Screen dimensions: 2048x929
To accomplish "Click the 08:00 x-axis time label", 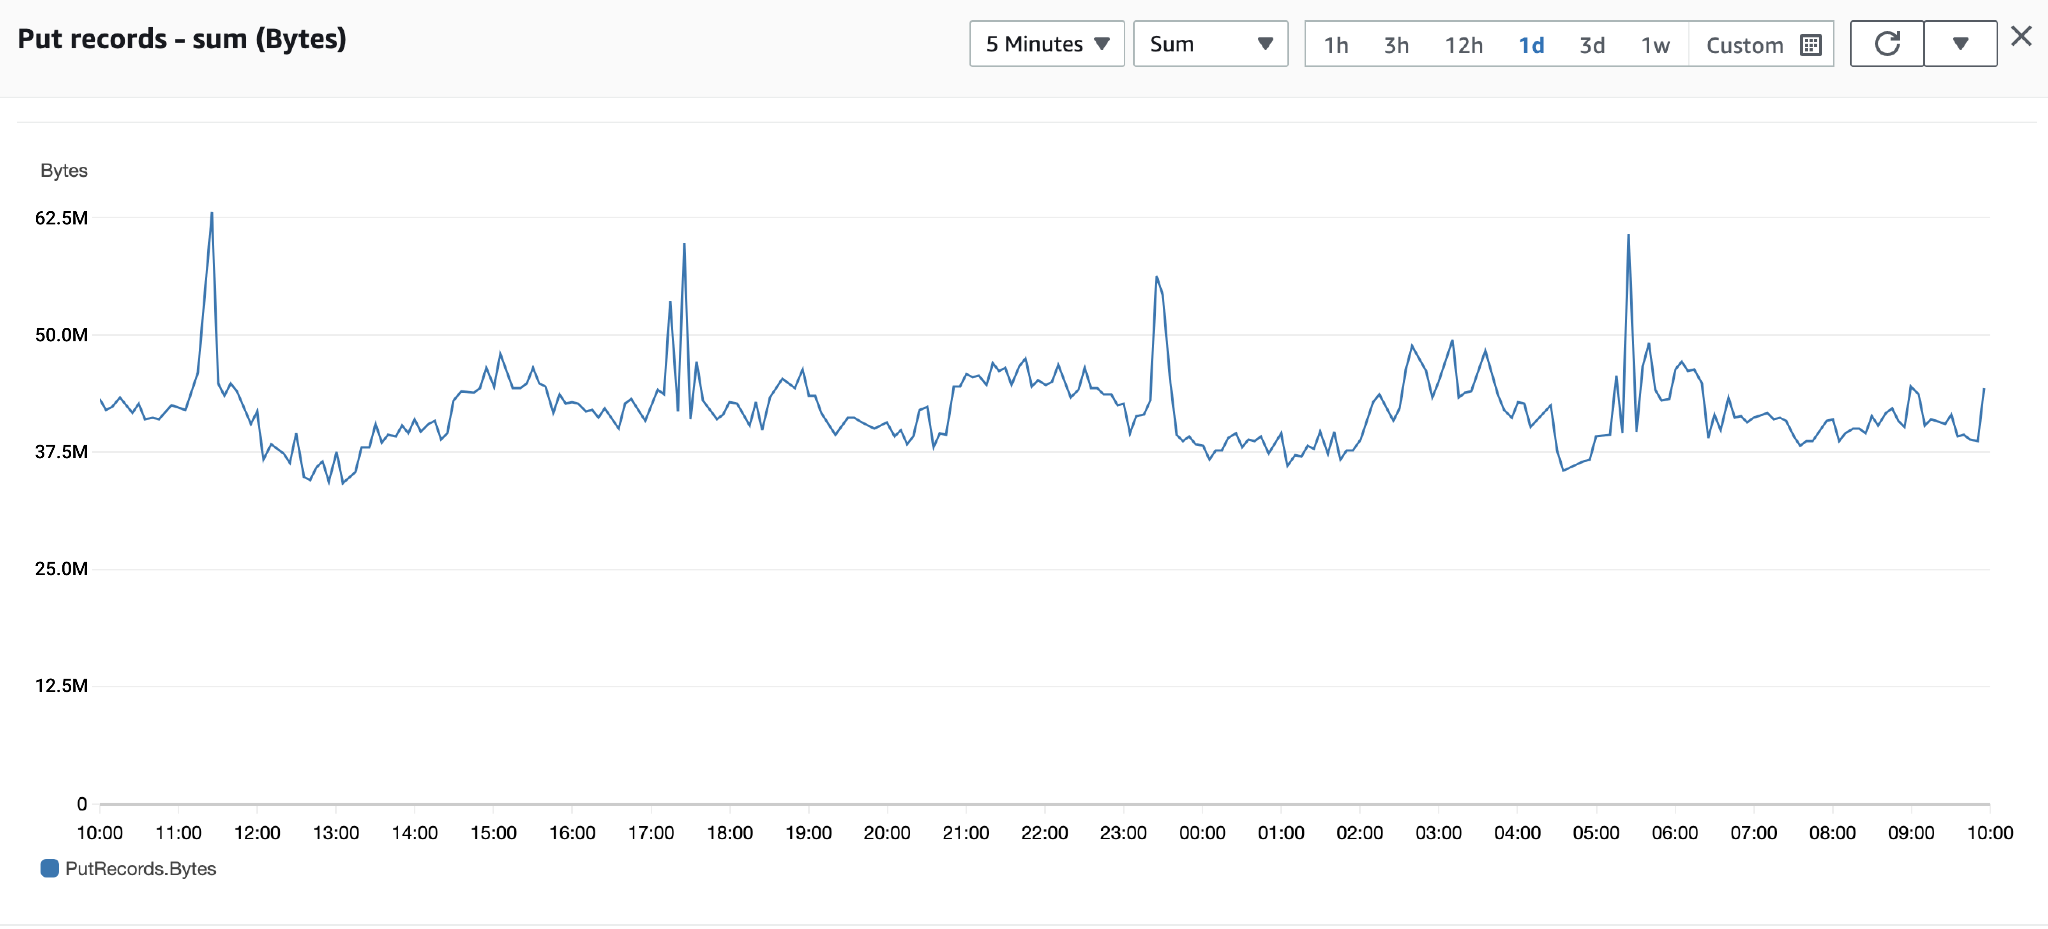I will 1832,833.
